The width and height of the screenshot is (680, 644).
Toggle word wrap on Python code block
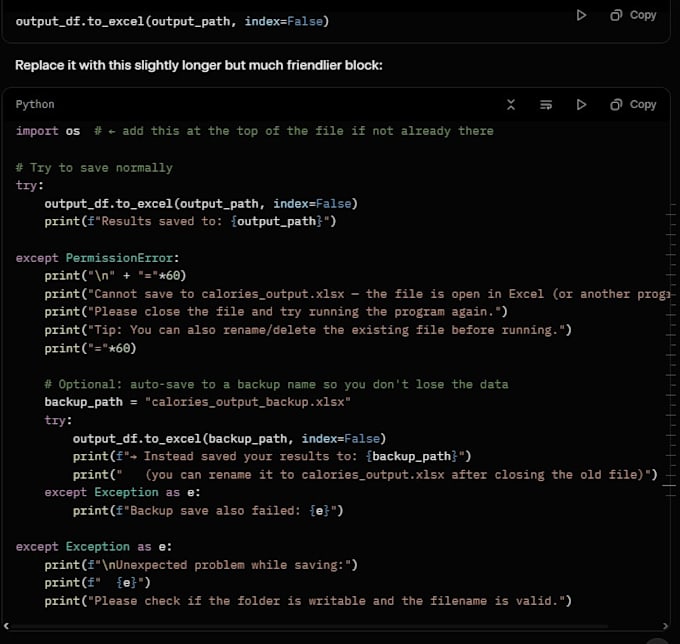[x=546, y=105]
